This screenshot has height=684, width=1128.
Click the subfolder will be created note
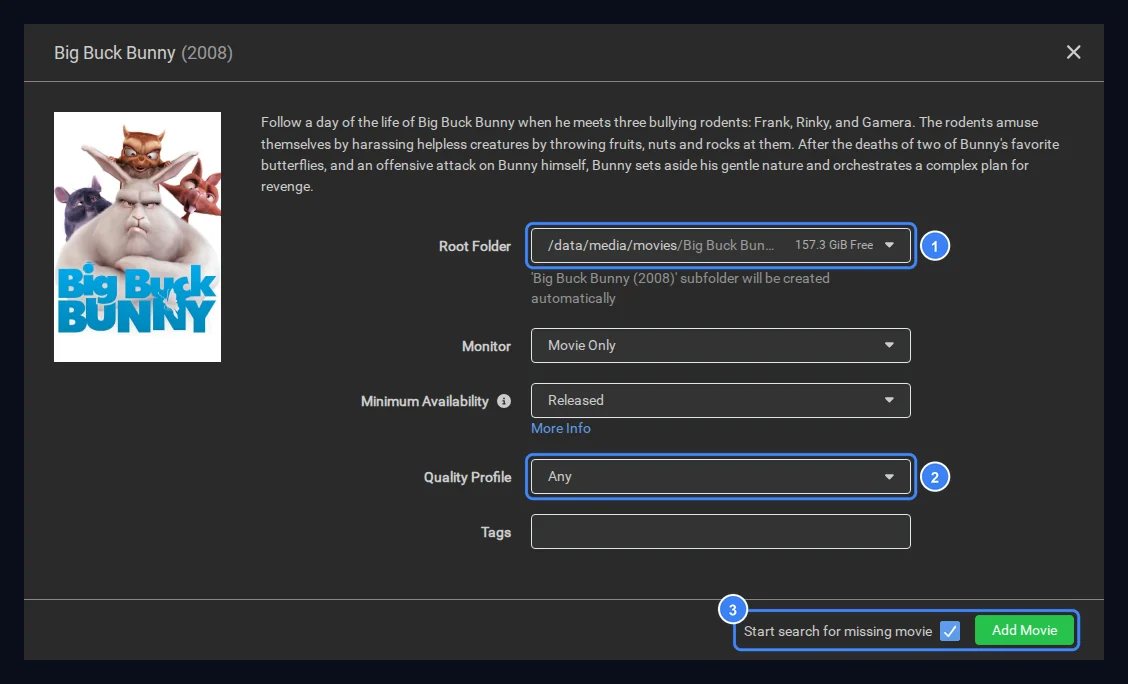[680, 288]
